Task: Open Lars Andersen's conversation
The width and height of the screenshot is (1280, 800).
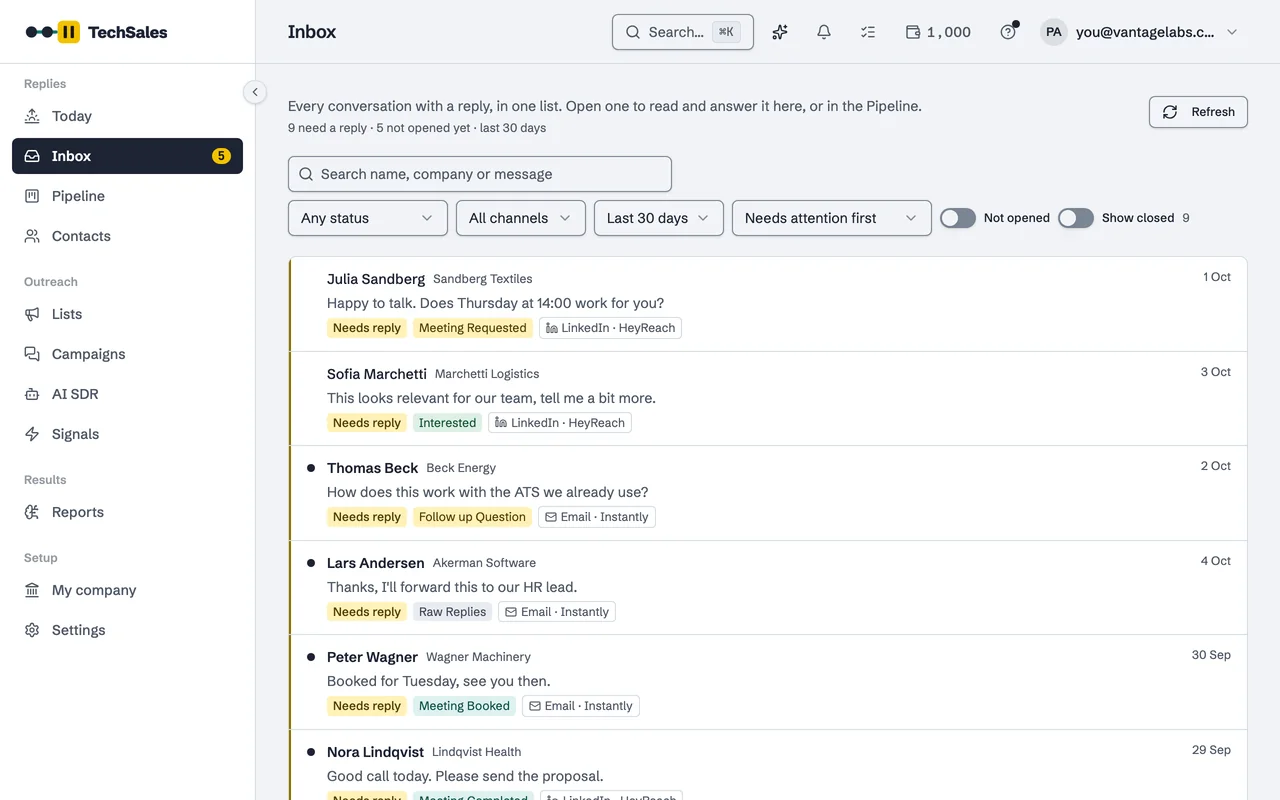Action: (x=768, y=588)
